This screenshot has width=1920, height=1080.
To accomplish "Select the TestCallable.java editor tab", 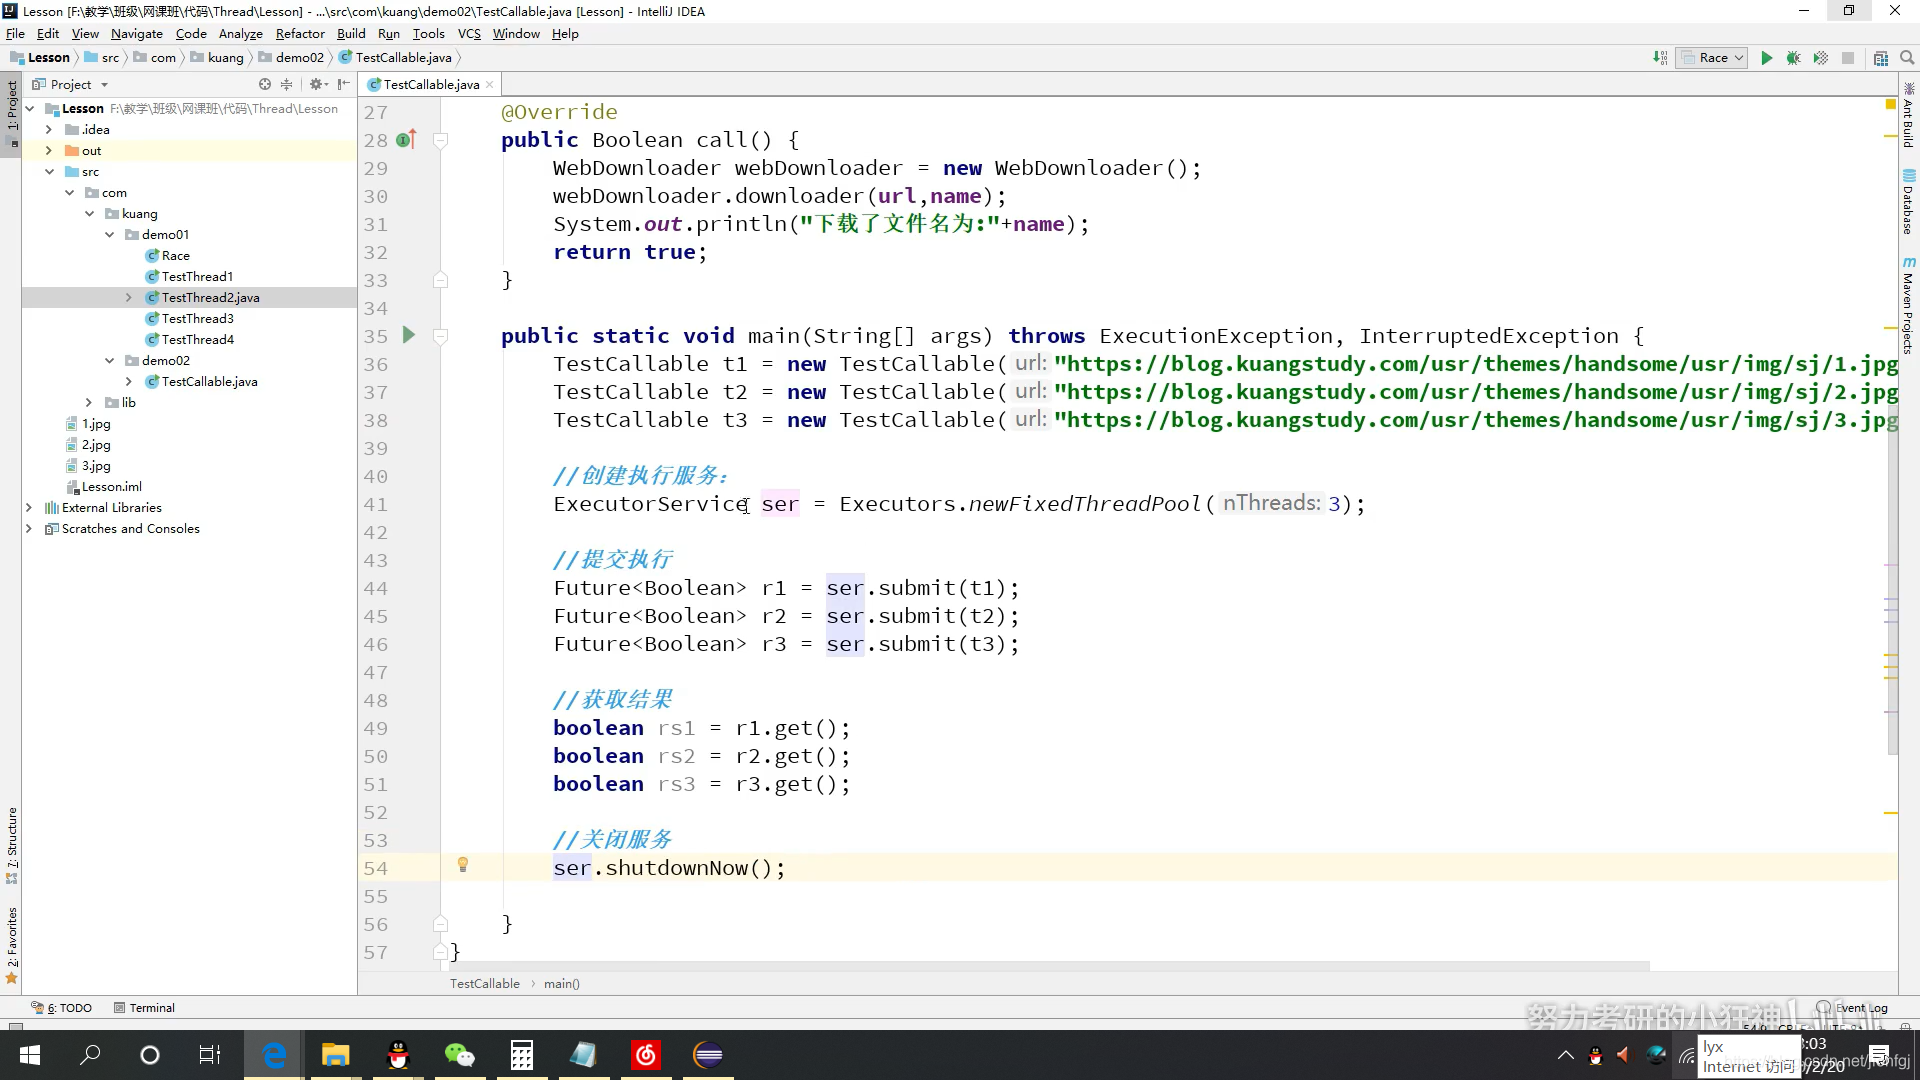I will 431,85.
